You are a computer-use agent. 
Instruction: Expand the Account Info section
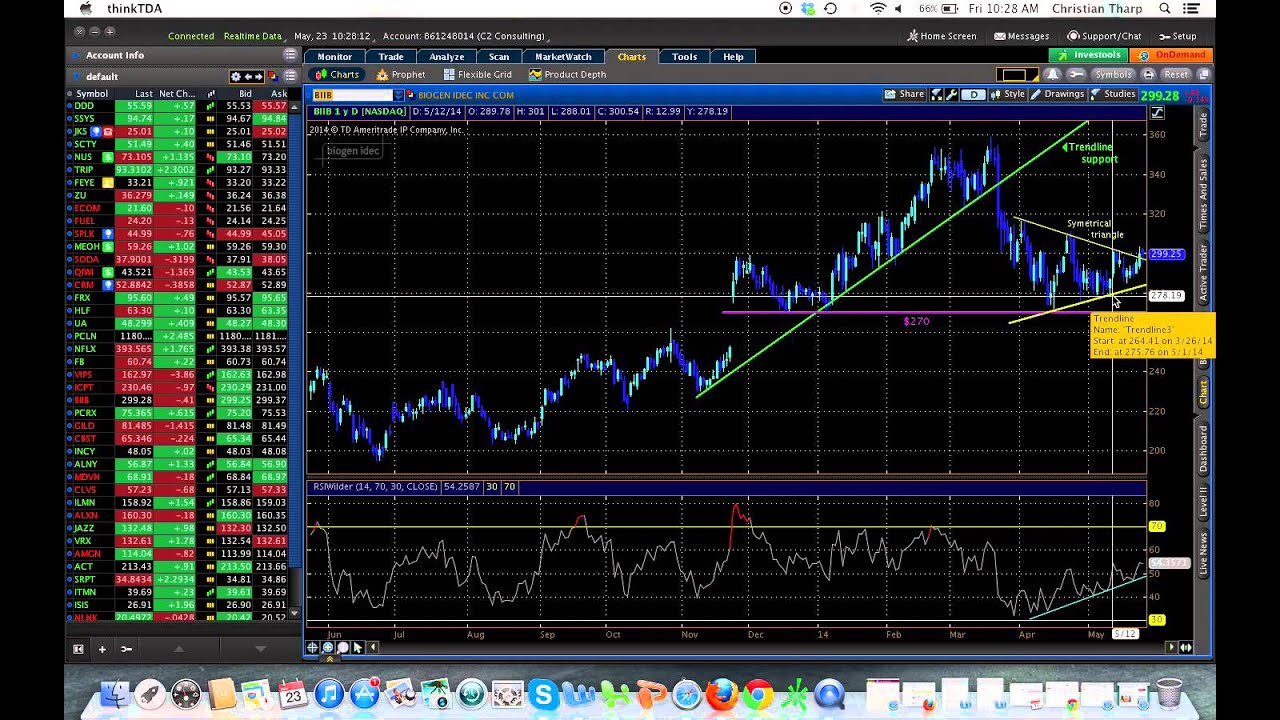point(75,55)
